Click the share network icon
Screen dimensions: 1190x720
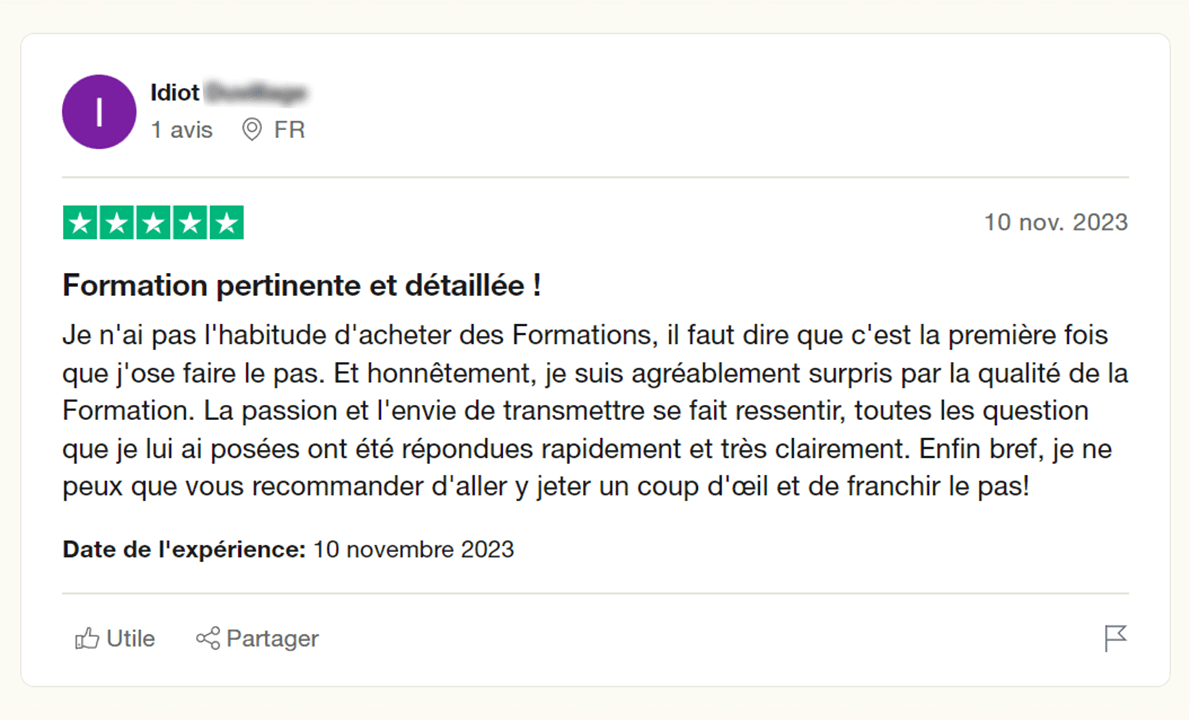[x=208, y=639]
